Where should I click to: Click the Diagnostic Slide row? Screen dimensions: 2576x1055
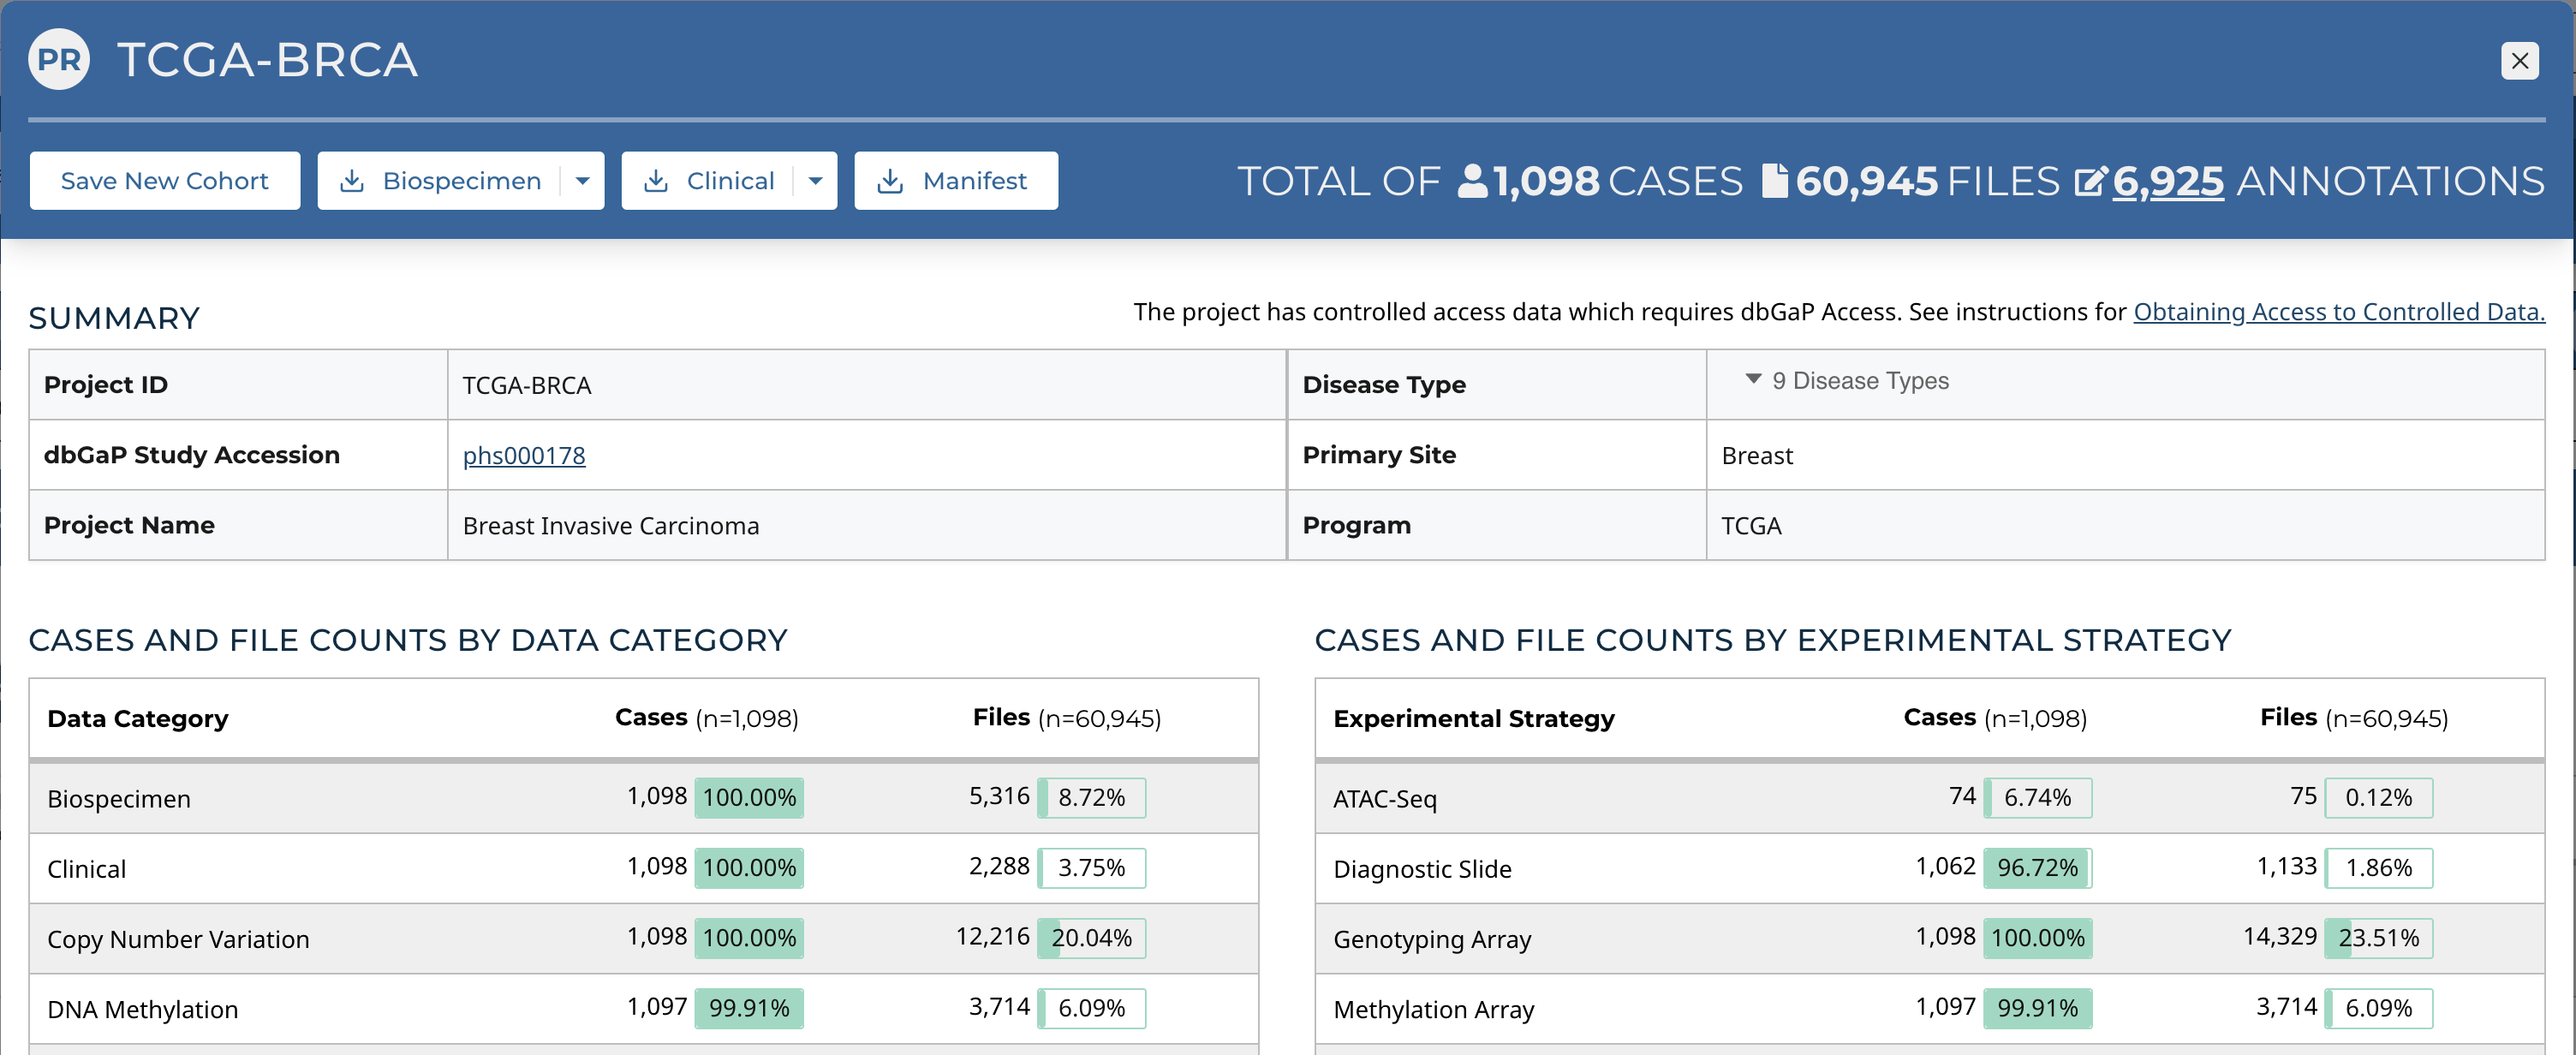(1422, 869)
